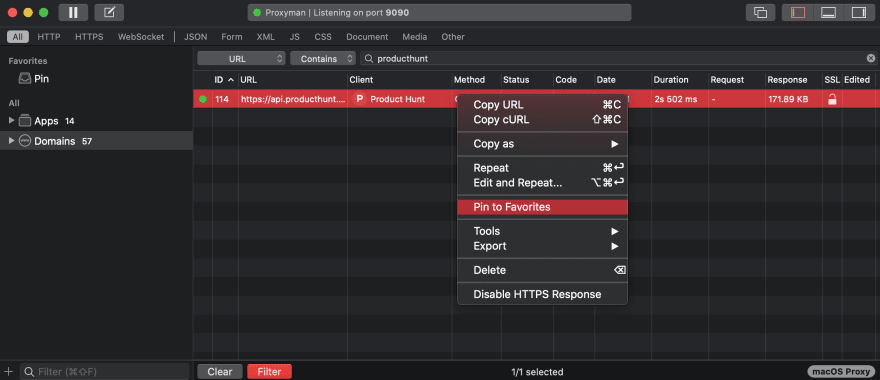Filter by XML content type
This screenshot has height=380, width=880.
265,36
